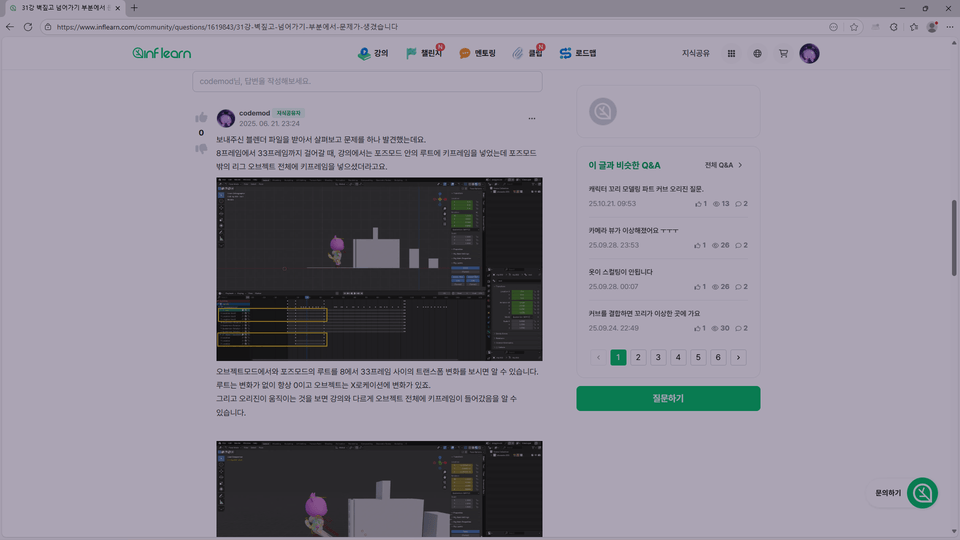960x540 pixels.
Task: Click the 이 글과 비슷한 Q&A heading
Action: (x=624, y=165)
